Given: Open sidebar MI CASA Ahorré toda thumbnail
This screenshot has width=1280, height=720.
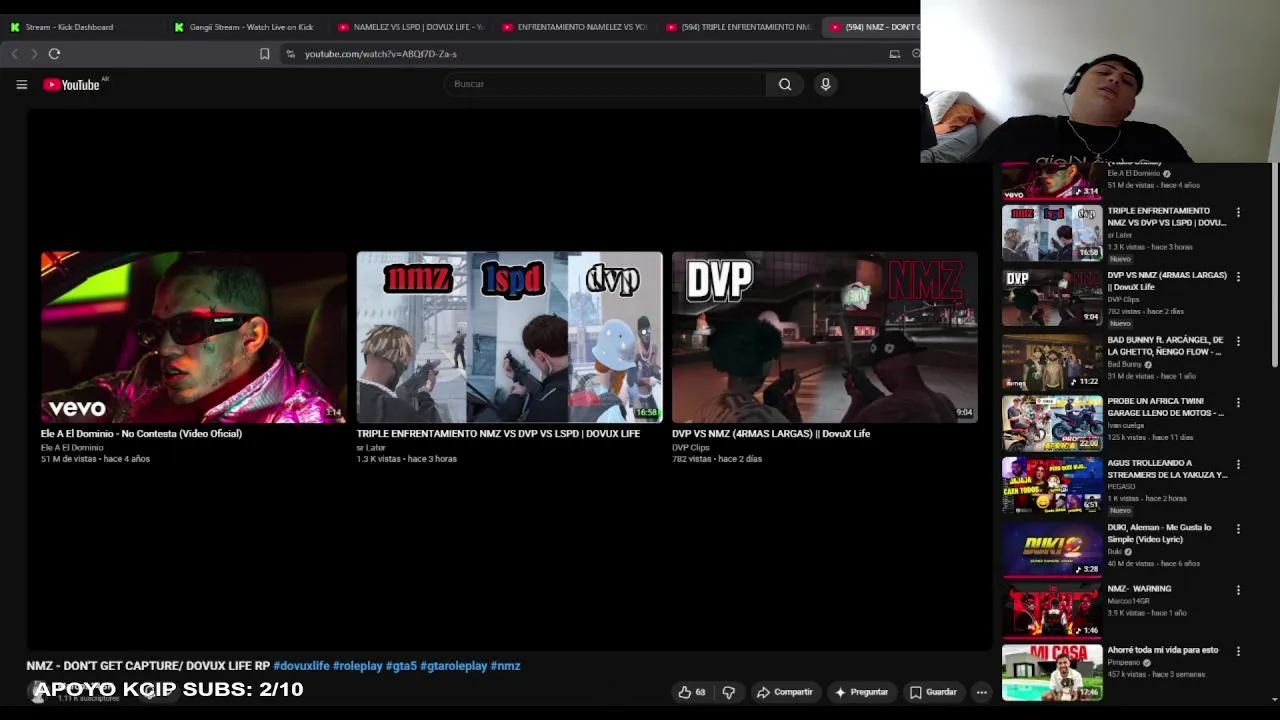Looking at the screenshot, I should click(x=1052, y=671).
